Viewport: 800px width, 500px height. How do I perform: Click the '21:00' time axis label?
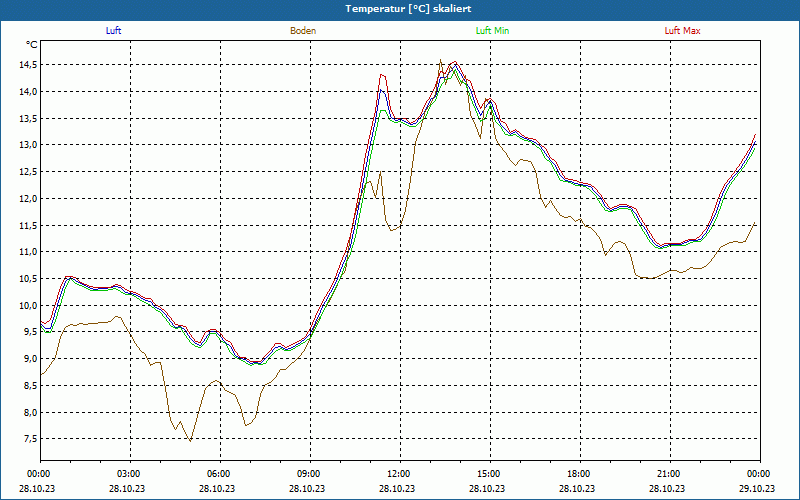pos(669,474)
